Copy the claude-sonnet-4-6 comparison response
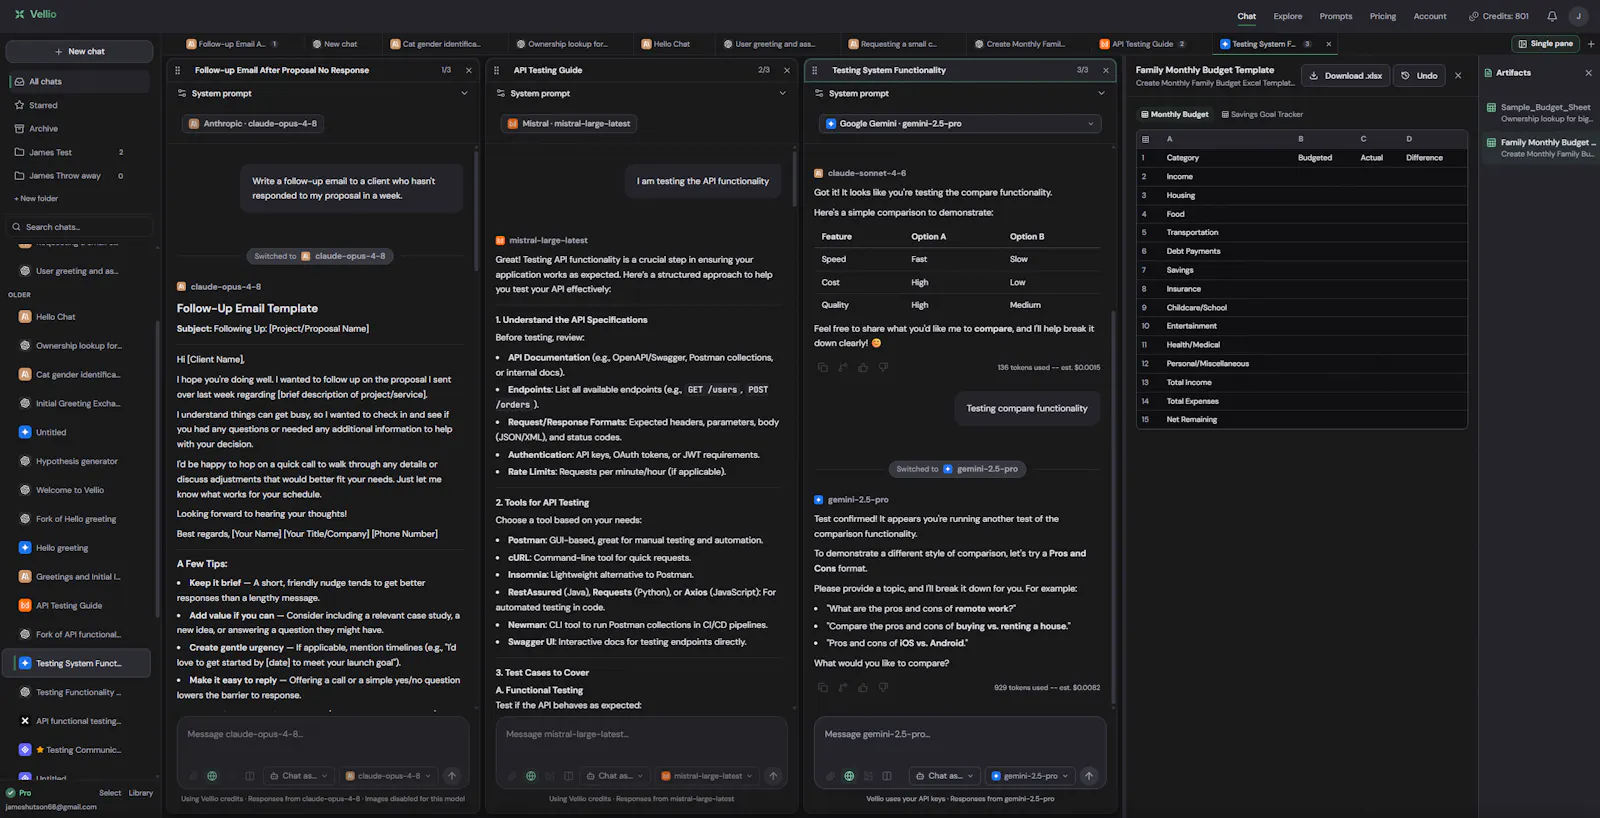The width and height of the screenshot is (1600, 818). [x=822, y=368]
